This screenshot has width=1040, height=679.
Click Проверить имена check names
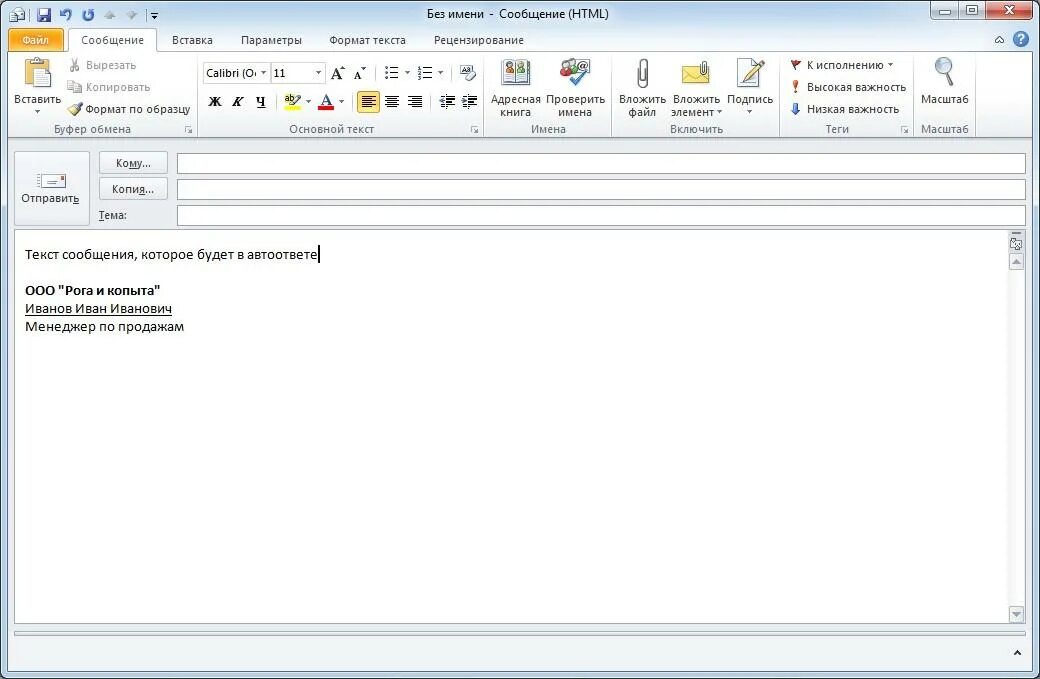[x=575, y=88]
